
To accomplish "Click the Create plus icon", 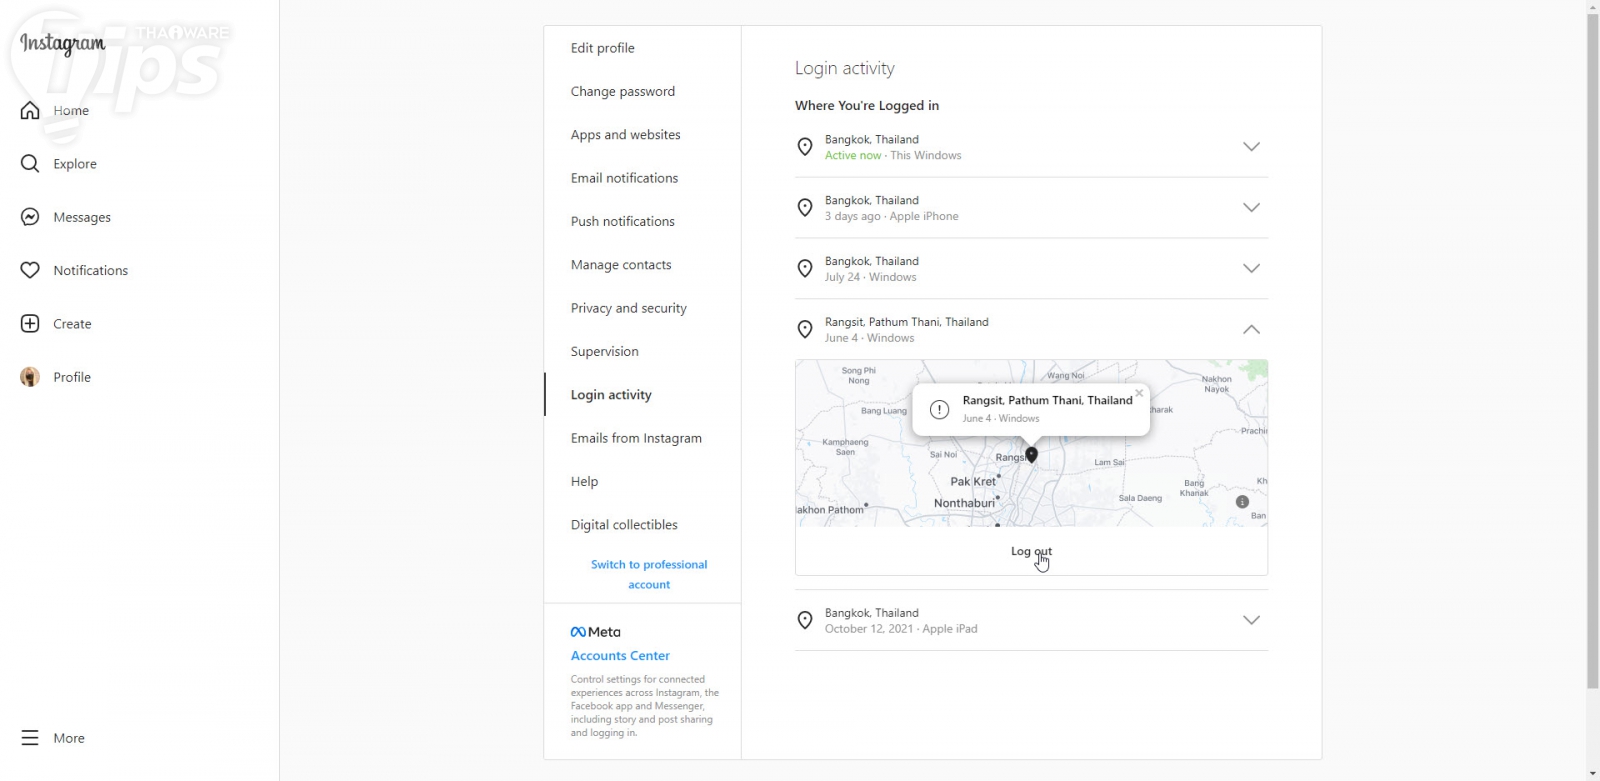I will click(30, 324).
